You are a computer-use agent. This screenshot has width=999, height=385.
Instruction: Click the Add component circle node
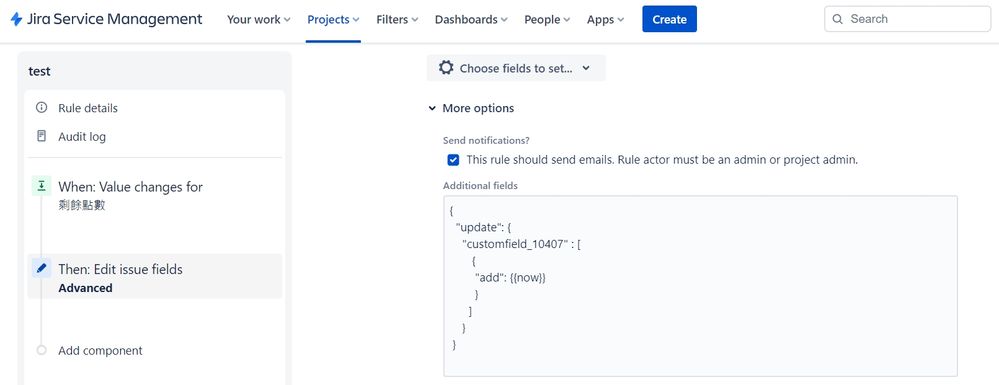42,350
